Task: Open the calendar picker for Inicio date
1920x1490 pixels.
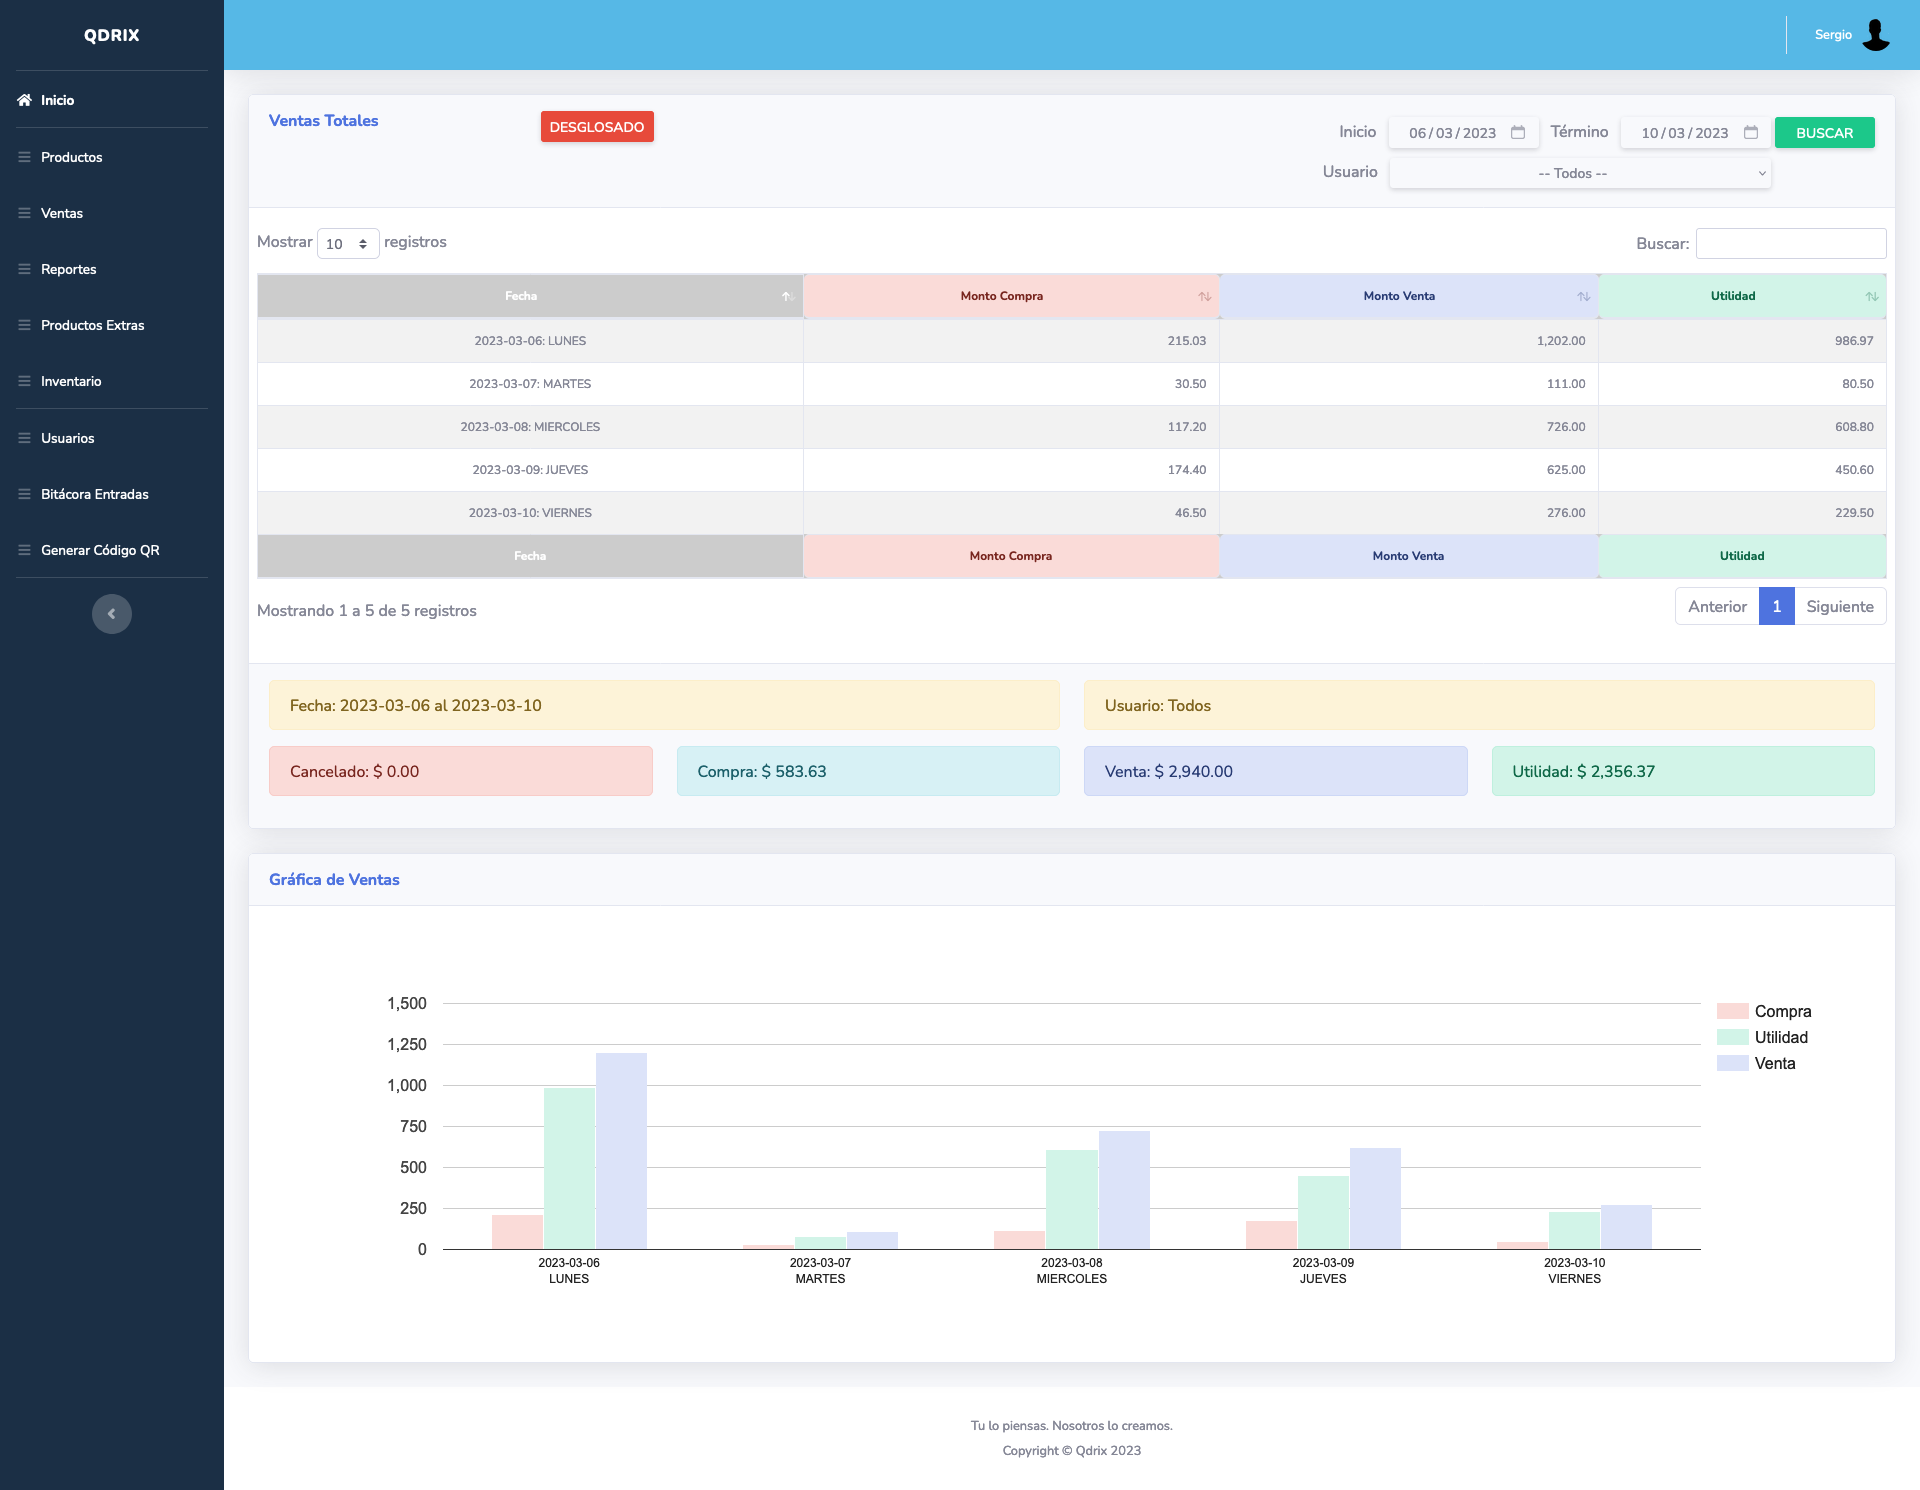Action: click(1518, 132)
